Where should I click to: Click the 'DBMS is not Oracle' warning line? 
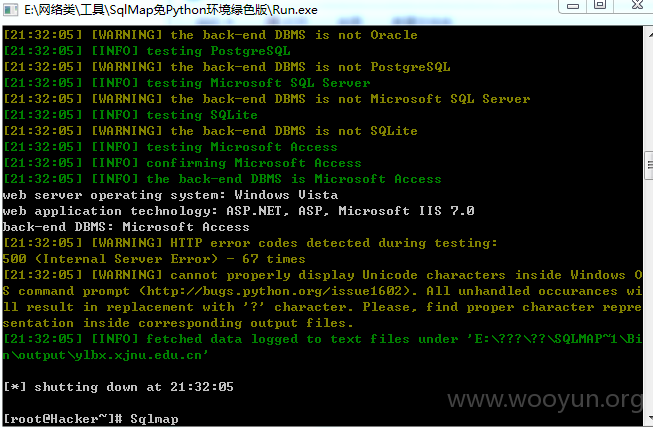tap(210, 35)
